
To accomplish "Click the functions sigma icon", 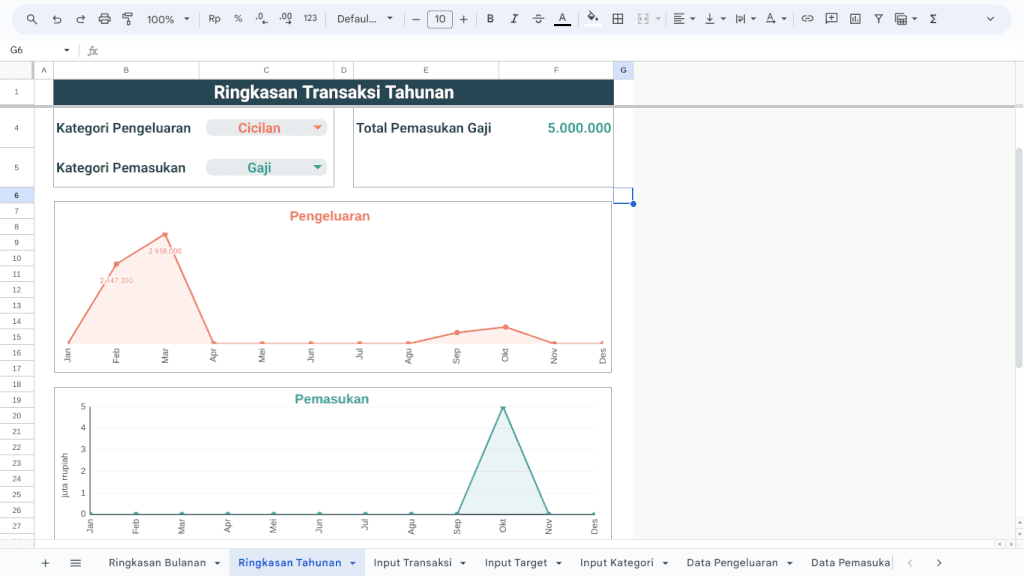I will (933, 19).
